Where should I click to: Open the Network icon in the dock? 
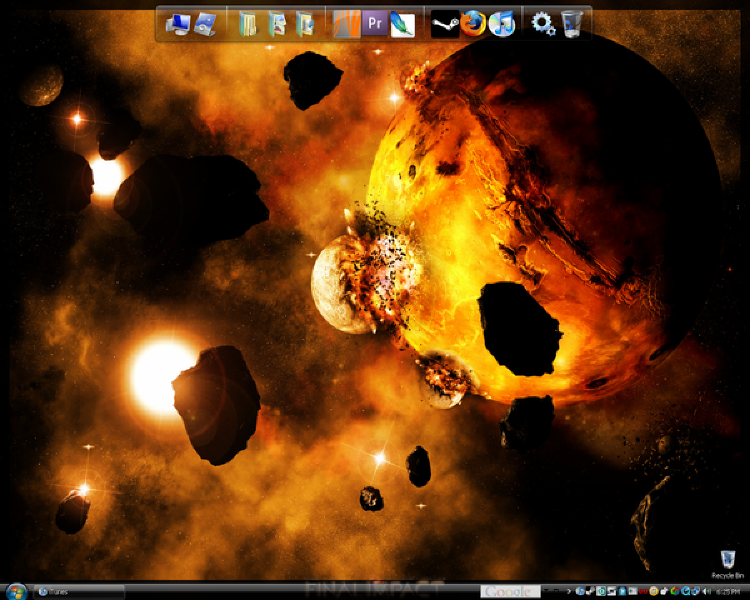[207, 23]
